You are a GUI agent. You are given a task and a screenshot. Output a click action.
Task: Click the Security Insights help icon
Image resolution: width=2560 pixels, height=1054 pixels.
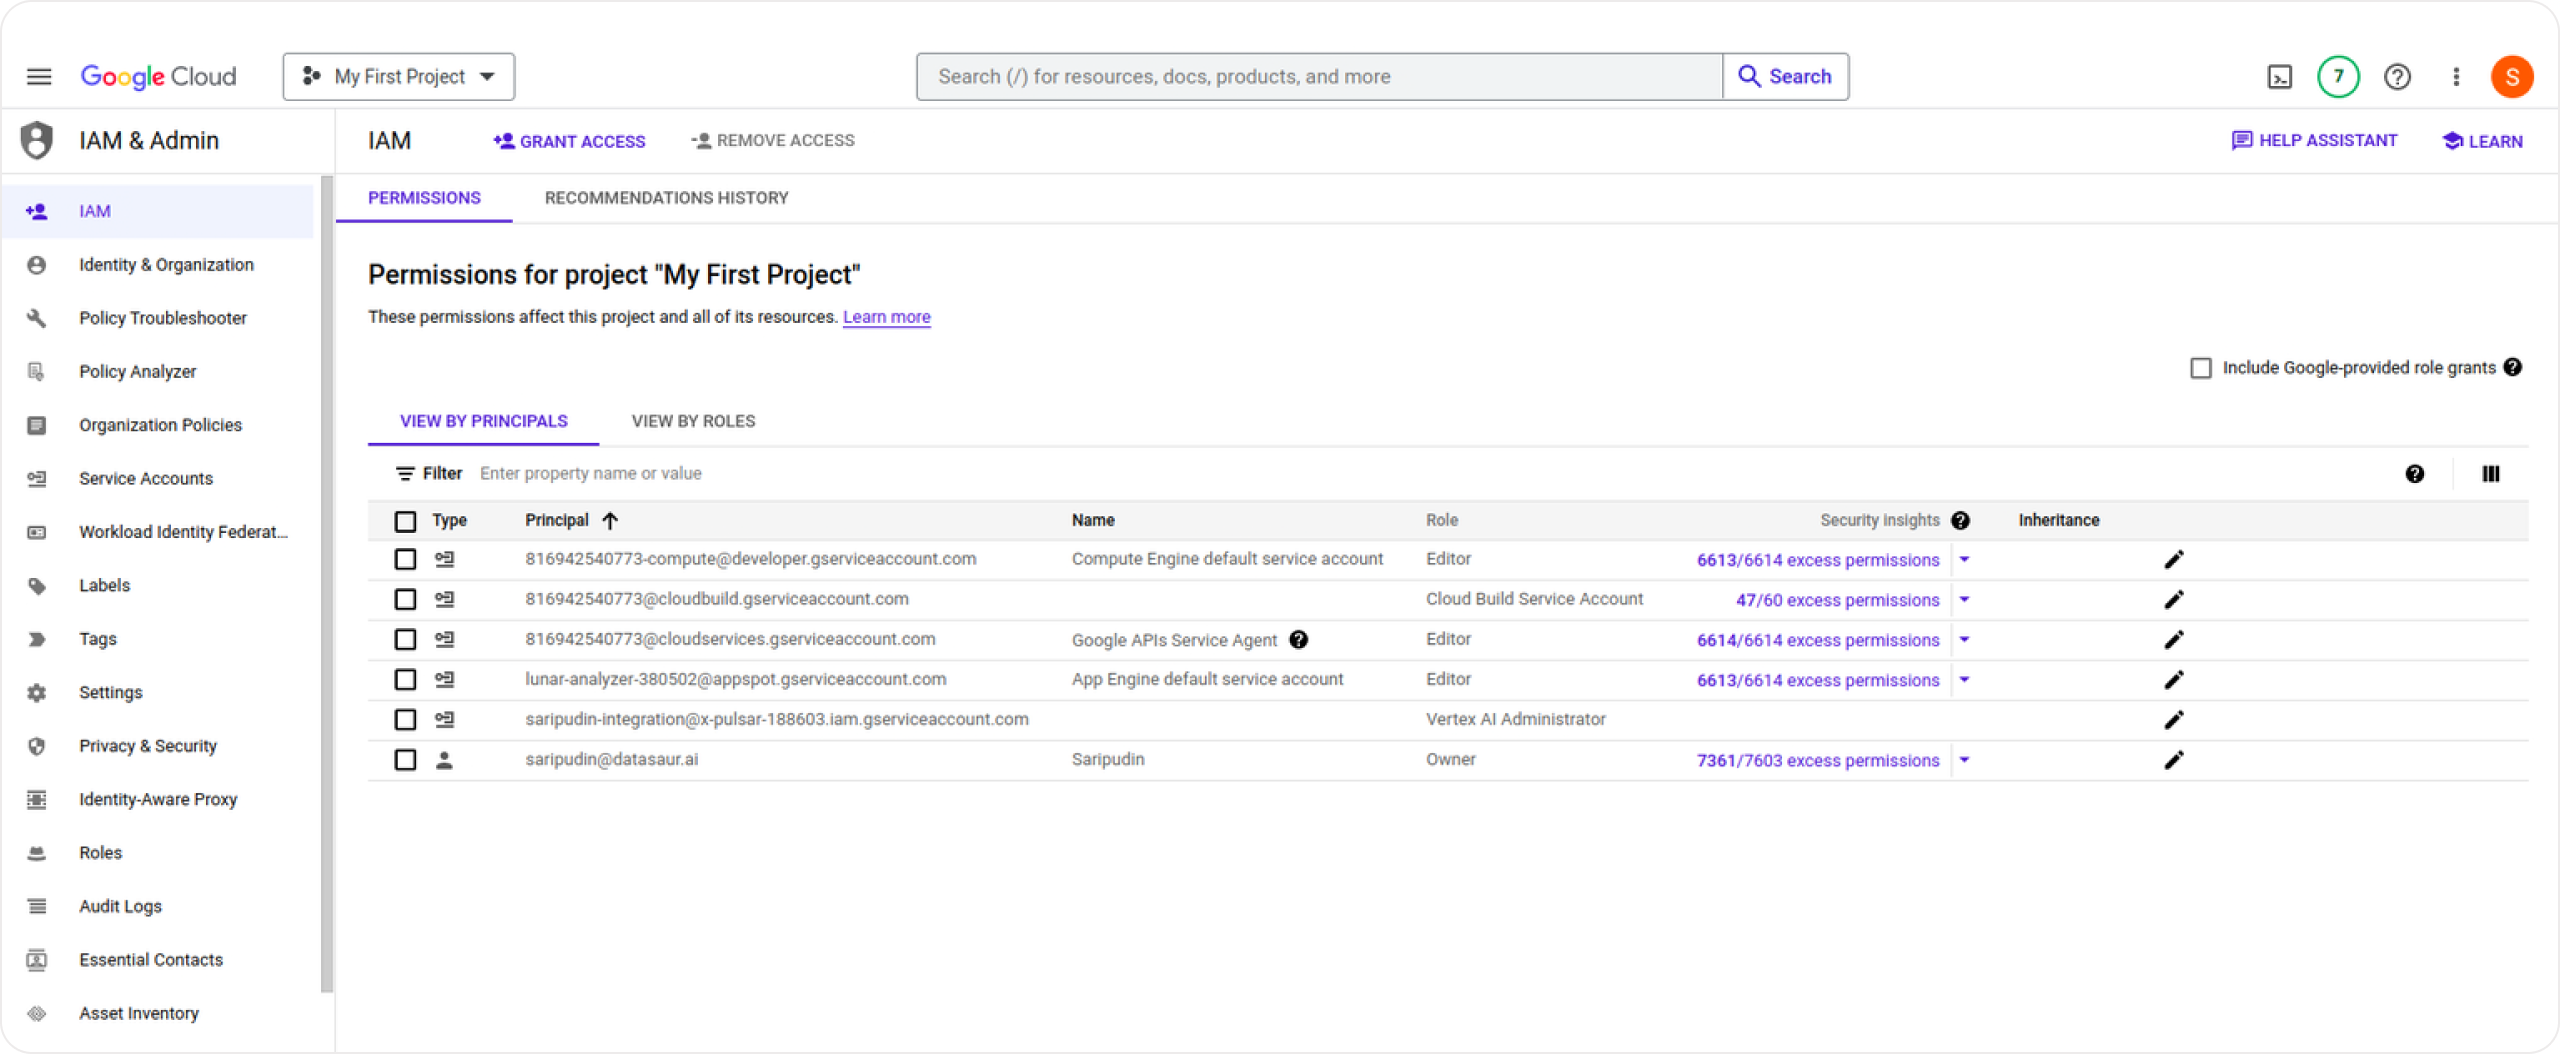tap(1960, 520)
